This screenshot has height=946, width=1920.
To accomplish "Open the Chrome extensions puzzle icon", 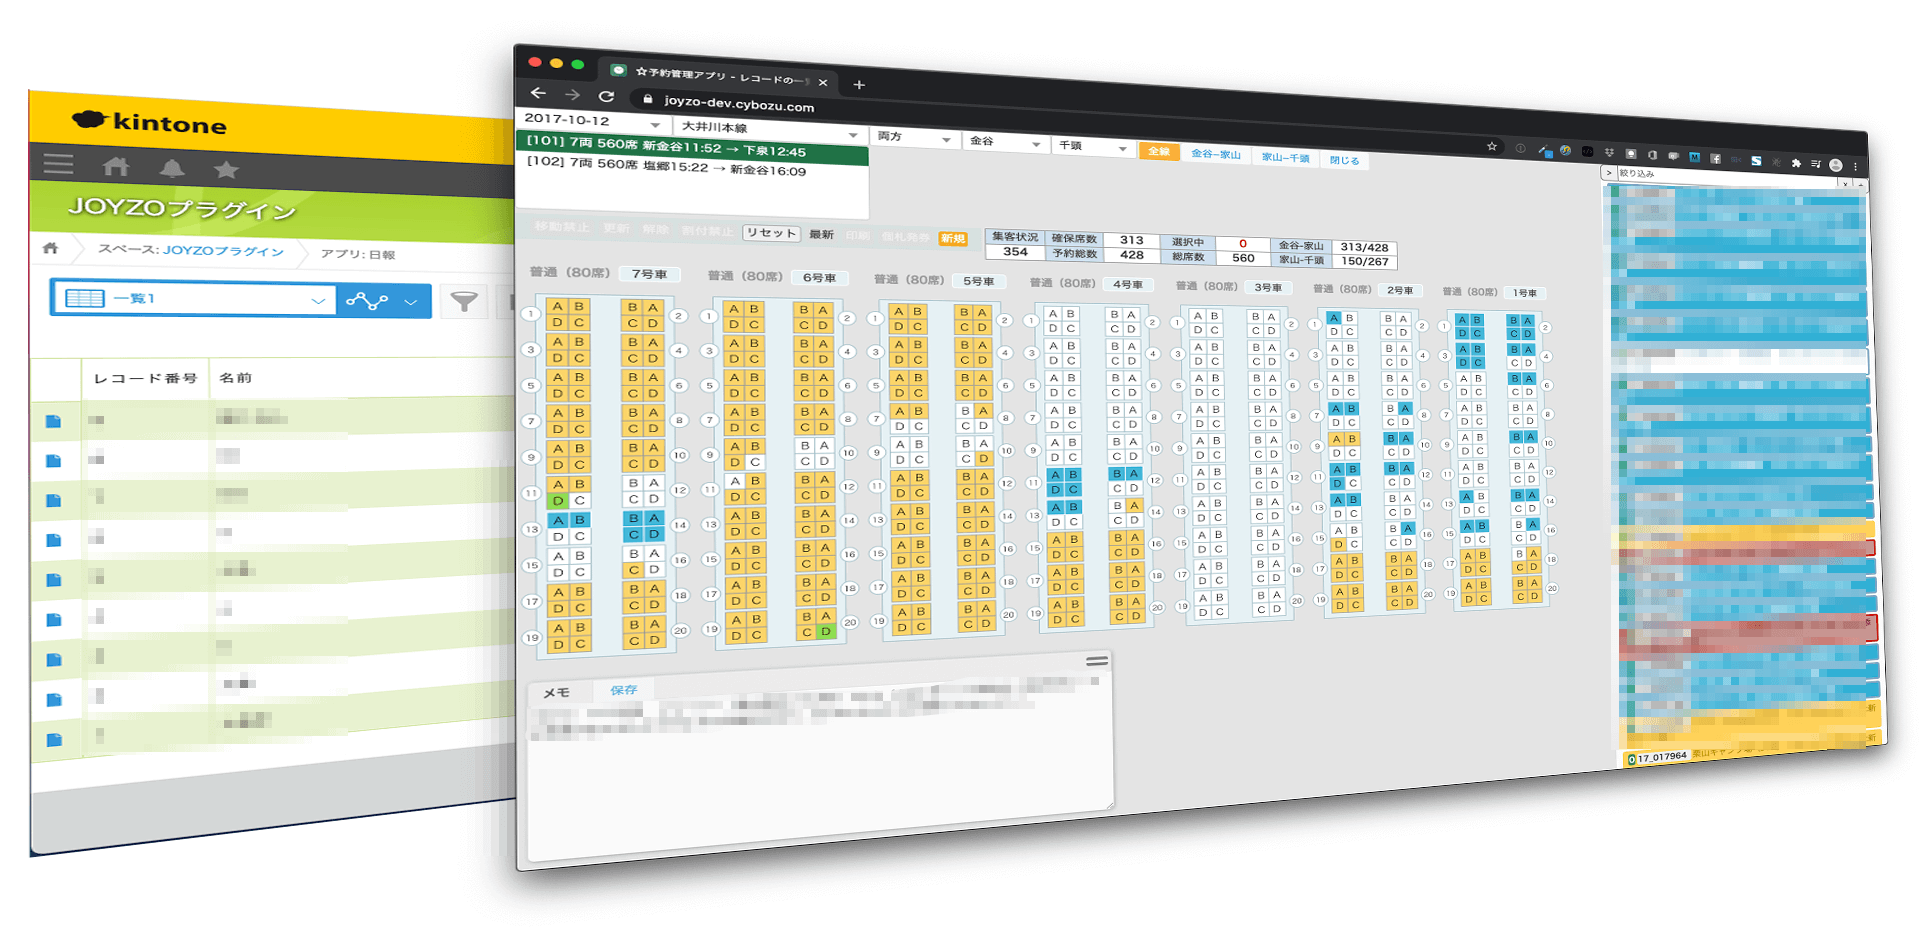I will [1796, 162].
